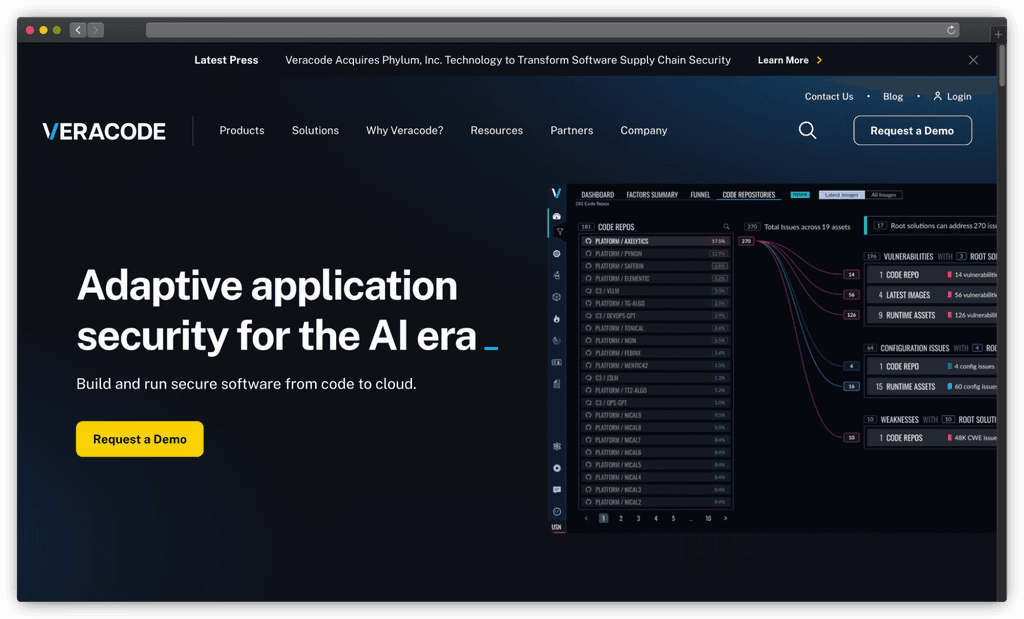Toggle the green repos pill beside Code Repositories

[800, 195]
